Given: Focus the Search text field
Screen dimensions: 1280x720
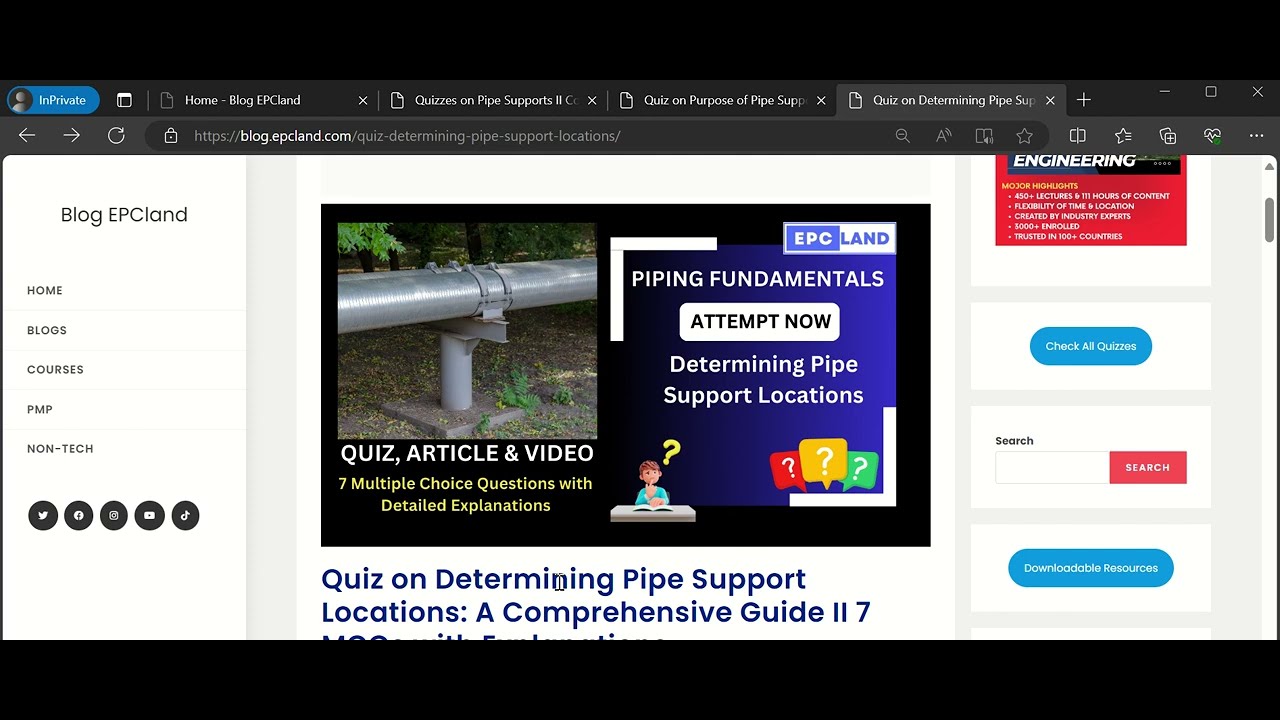Looking at the screenshot, I should (1052, 467).
